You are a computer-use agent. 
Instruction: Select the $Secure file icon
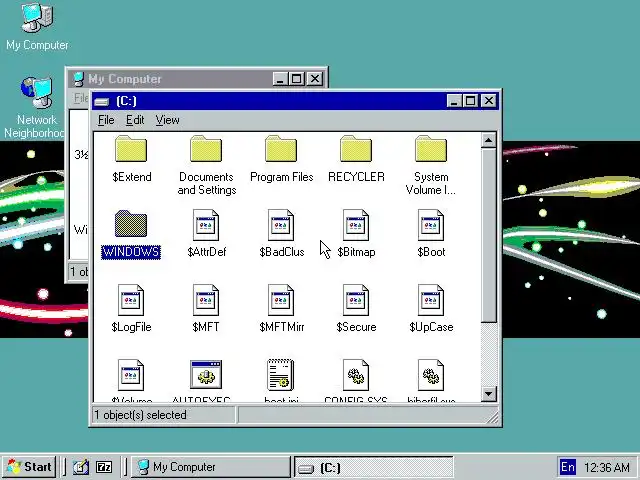pyautogui.click(x=356, y=300)
